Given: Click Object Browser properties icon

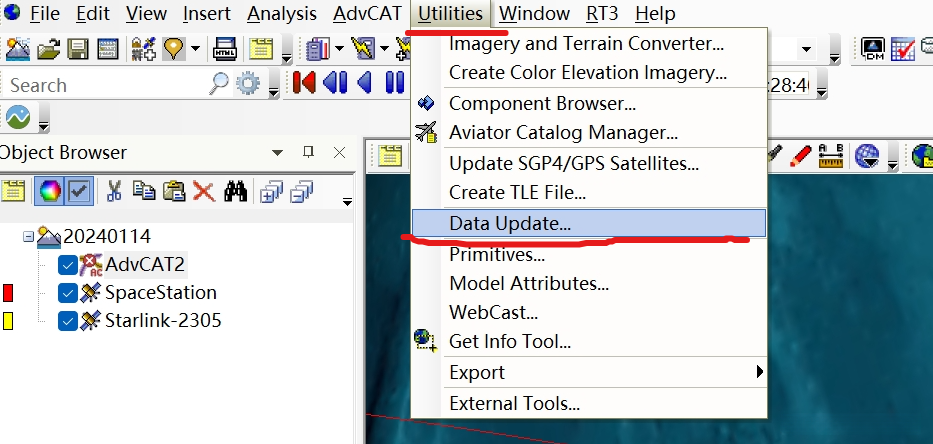Looking at the screenshot, I should click(x=12, y=192).
